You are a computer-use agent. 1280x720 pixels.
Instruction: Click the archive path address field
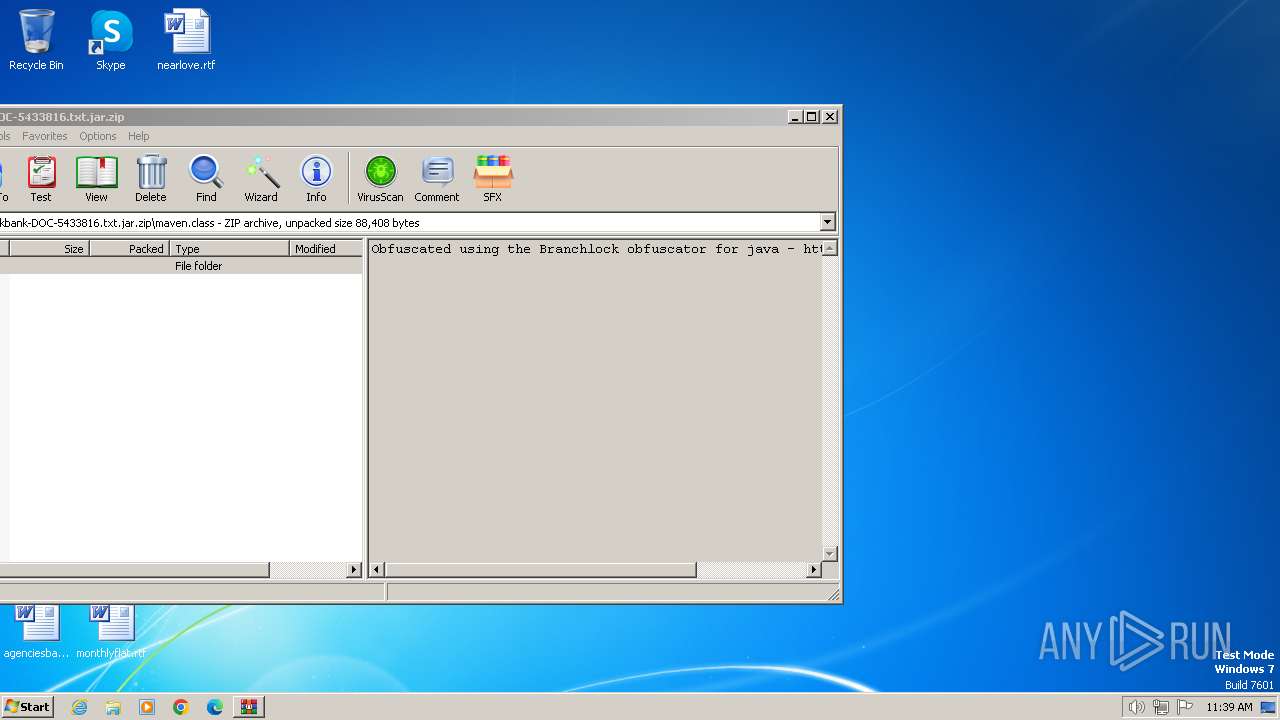click(x=408, y=223)
